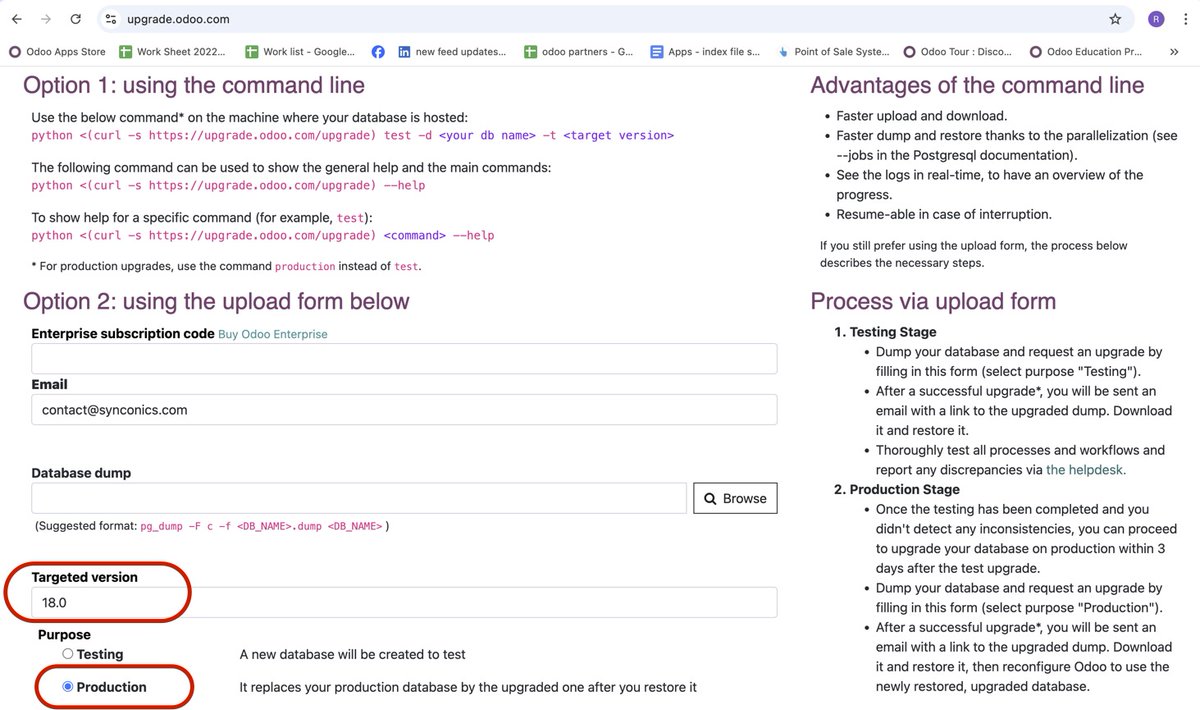
Task: Click the pg_dump suggested format text
Action: [x=260, y=526]
